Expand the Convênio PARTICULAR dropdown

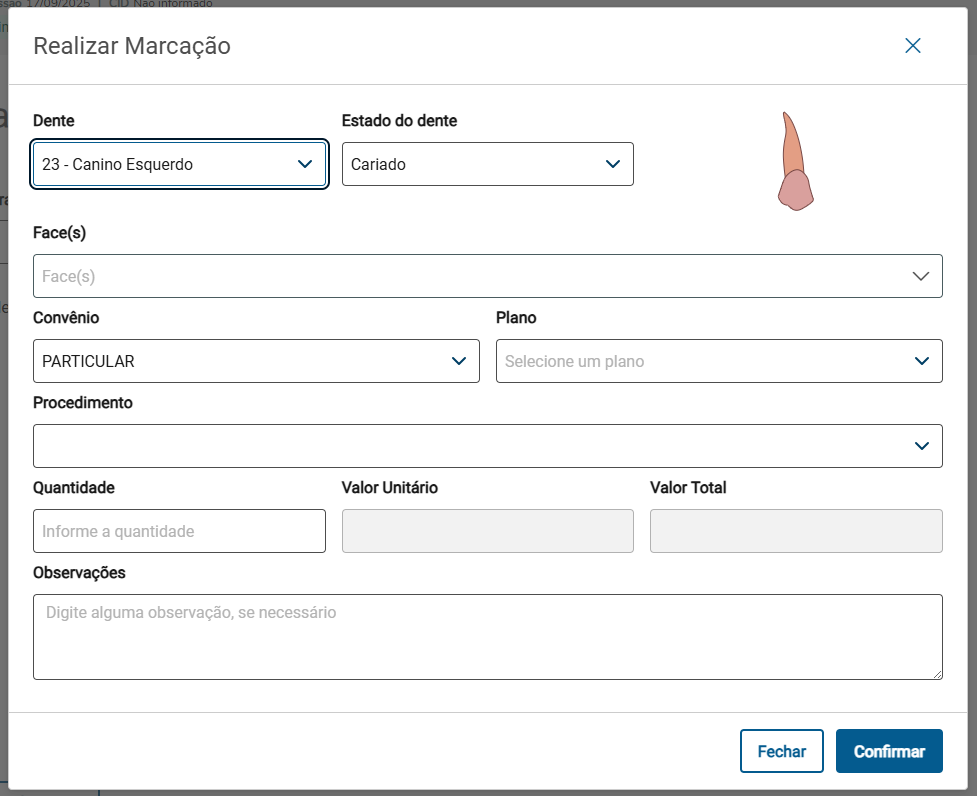[x=459, y=361]
